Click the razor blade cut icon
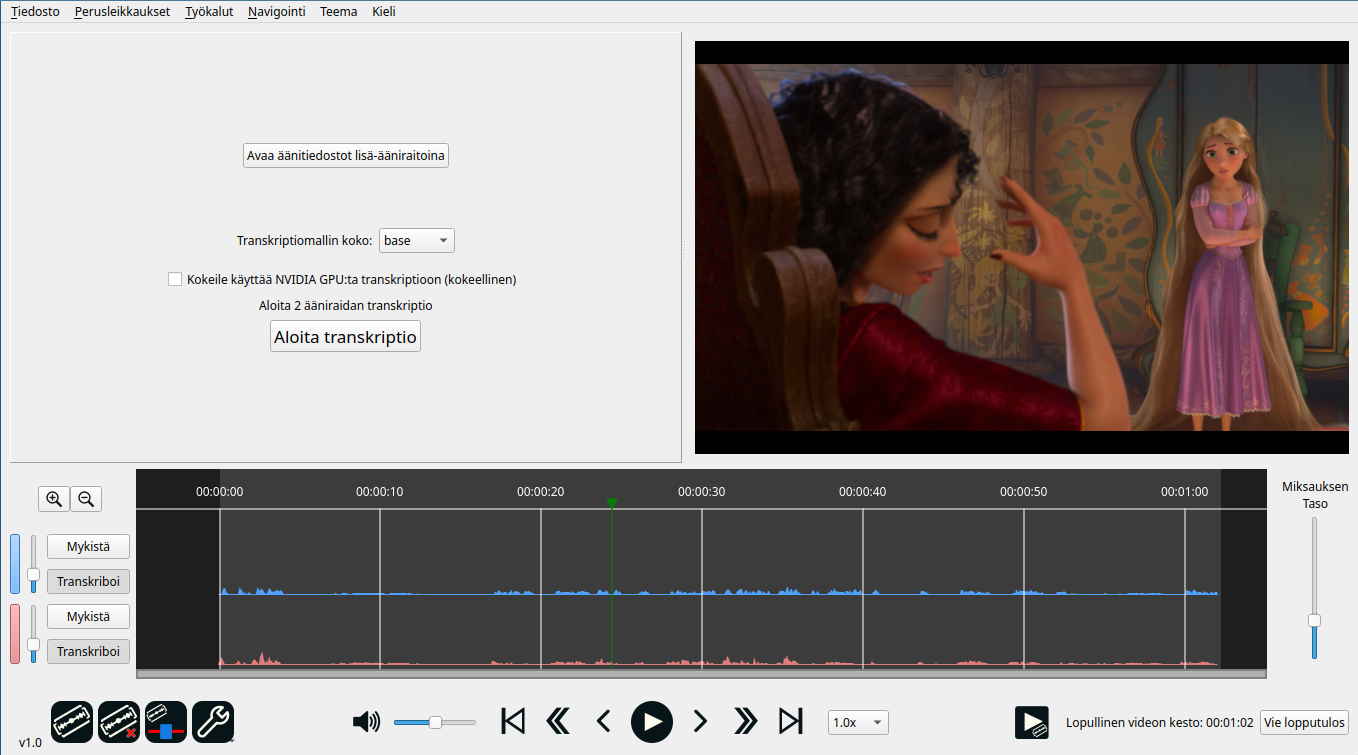The height and width of the screenshot is (755, 1358). (x=71, y=720)
